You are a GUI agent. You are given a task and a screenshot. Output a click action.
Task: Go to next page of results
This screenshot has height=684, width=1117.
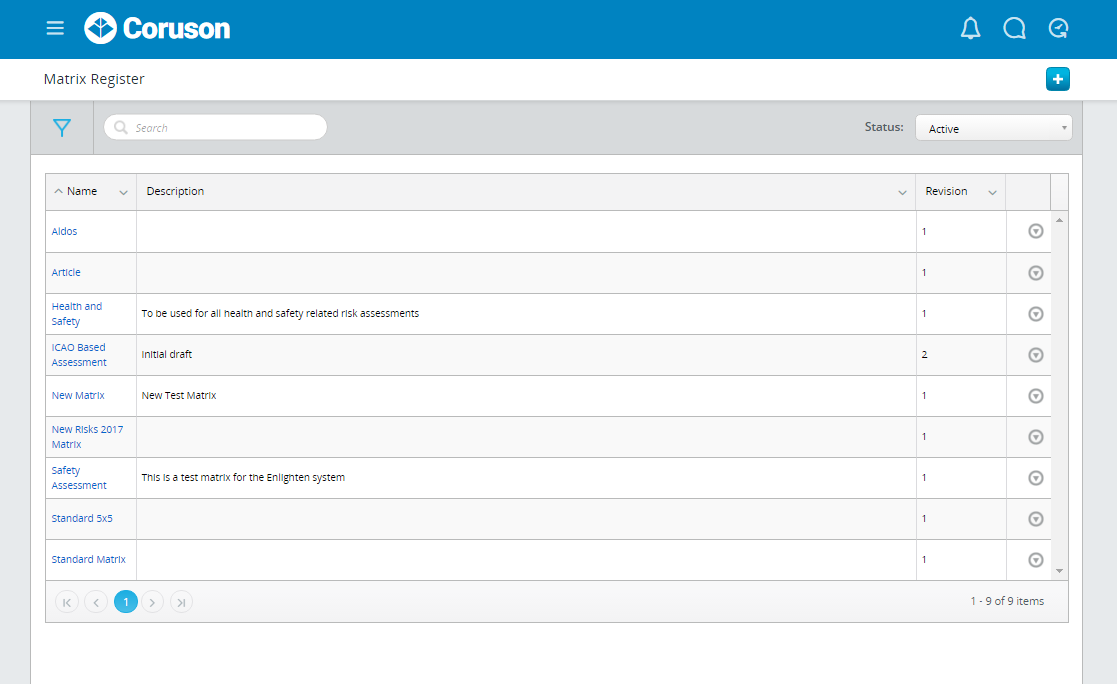click(x=152, y=602)
